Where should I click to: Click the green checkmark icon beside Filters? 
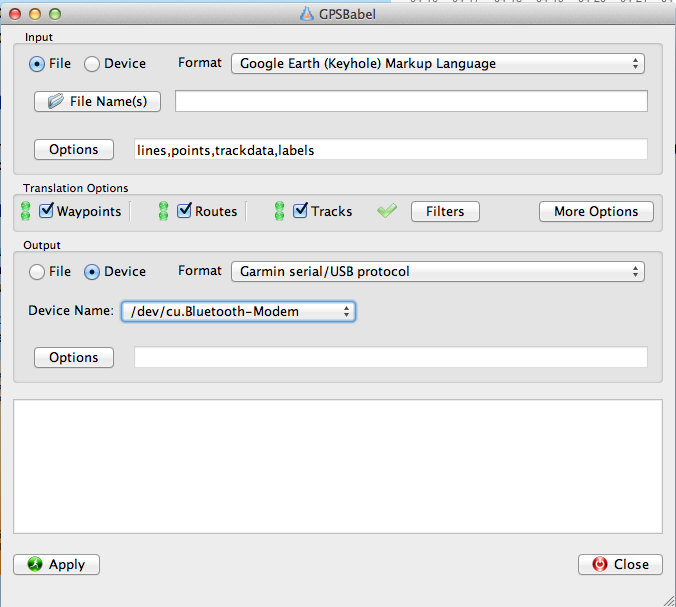[387, 210]
